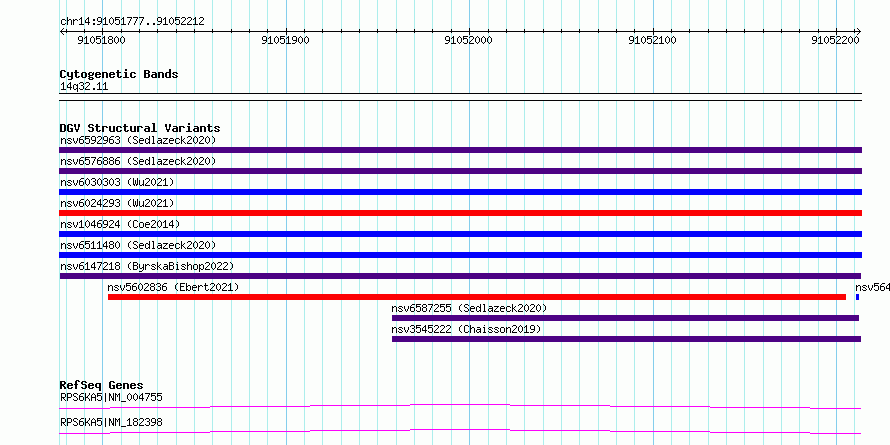Click ruler tick label 91051900
Image resolution: width=890 pixels, height=445 pixels.
point(286,40)
